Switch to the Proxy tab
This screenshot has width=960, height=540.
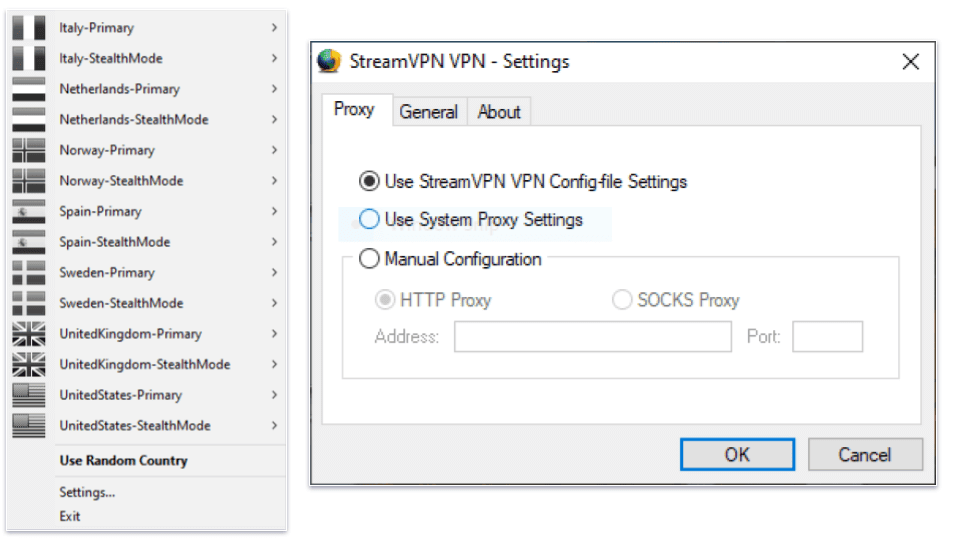pyautogui.click(x=356, y=110)
